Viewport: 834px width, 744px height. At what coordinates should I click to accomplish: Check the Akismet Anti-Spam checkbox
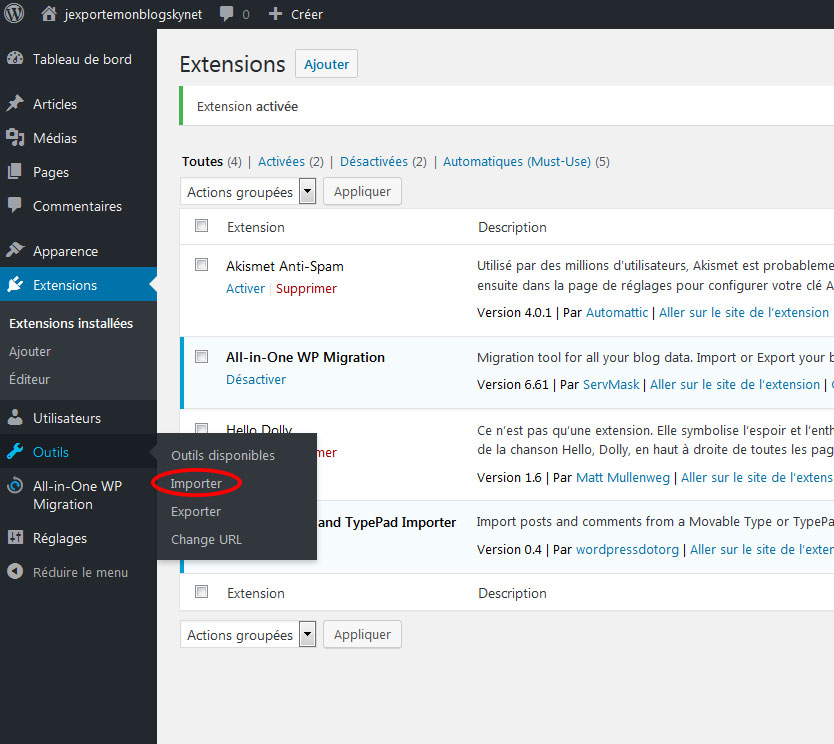click(202, 264)
